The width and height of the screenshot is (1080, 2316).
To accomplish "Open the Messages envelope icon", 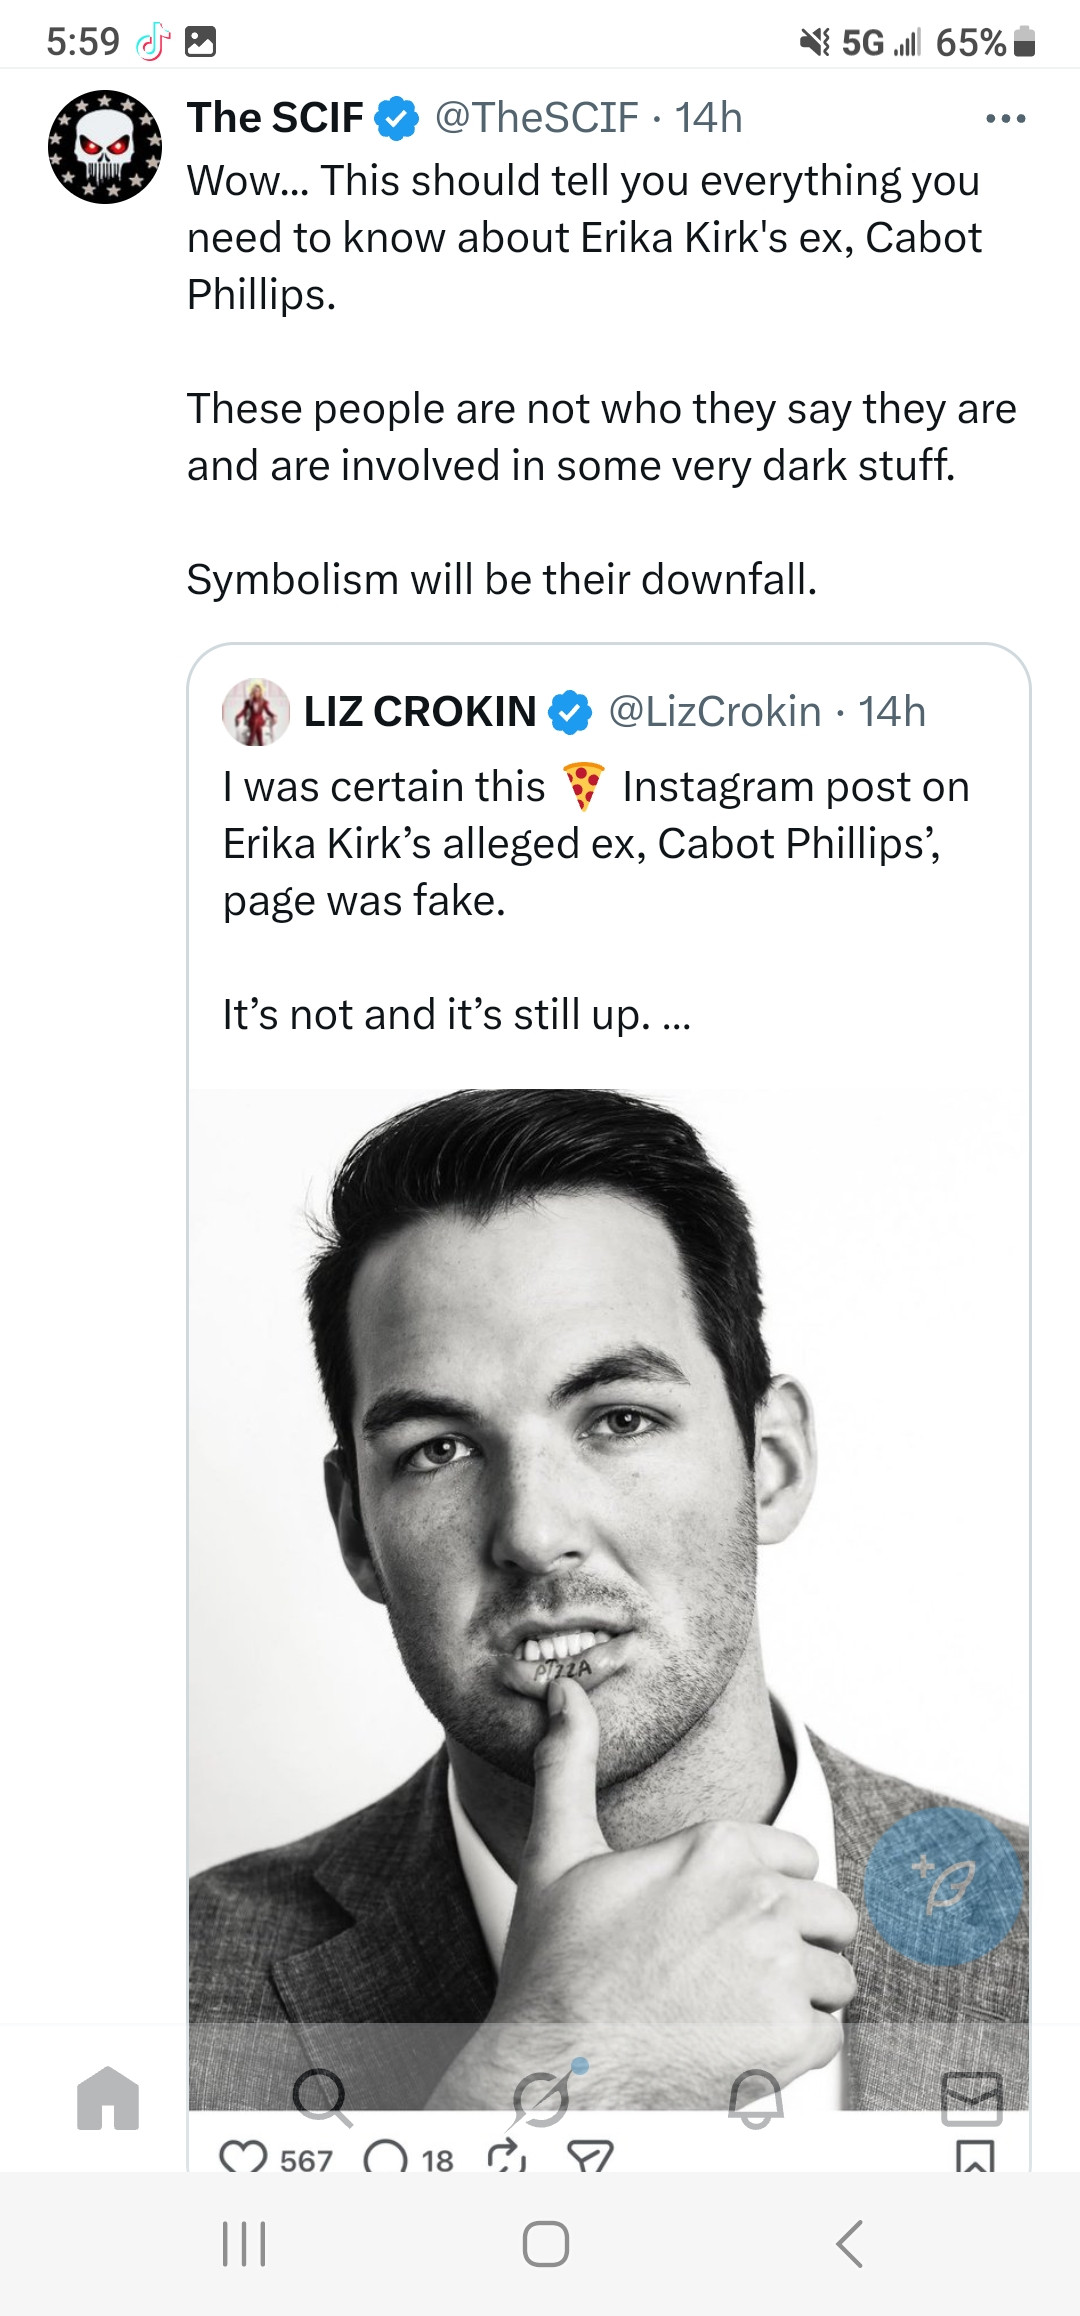I will coord(971,2097).
